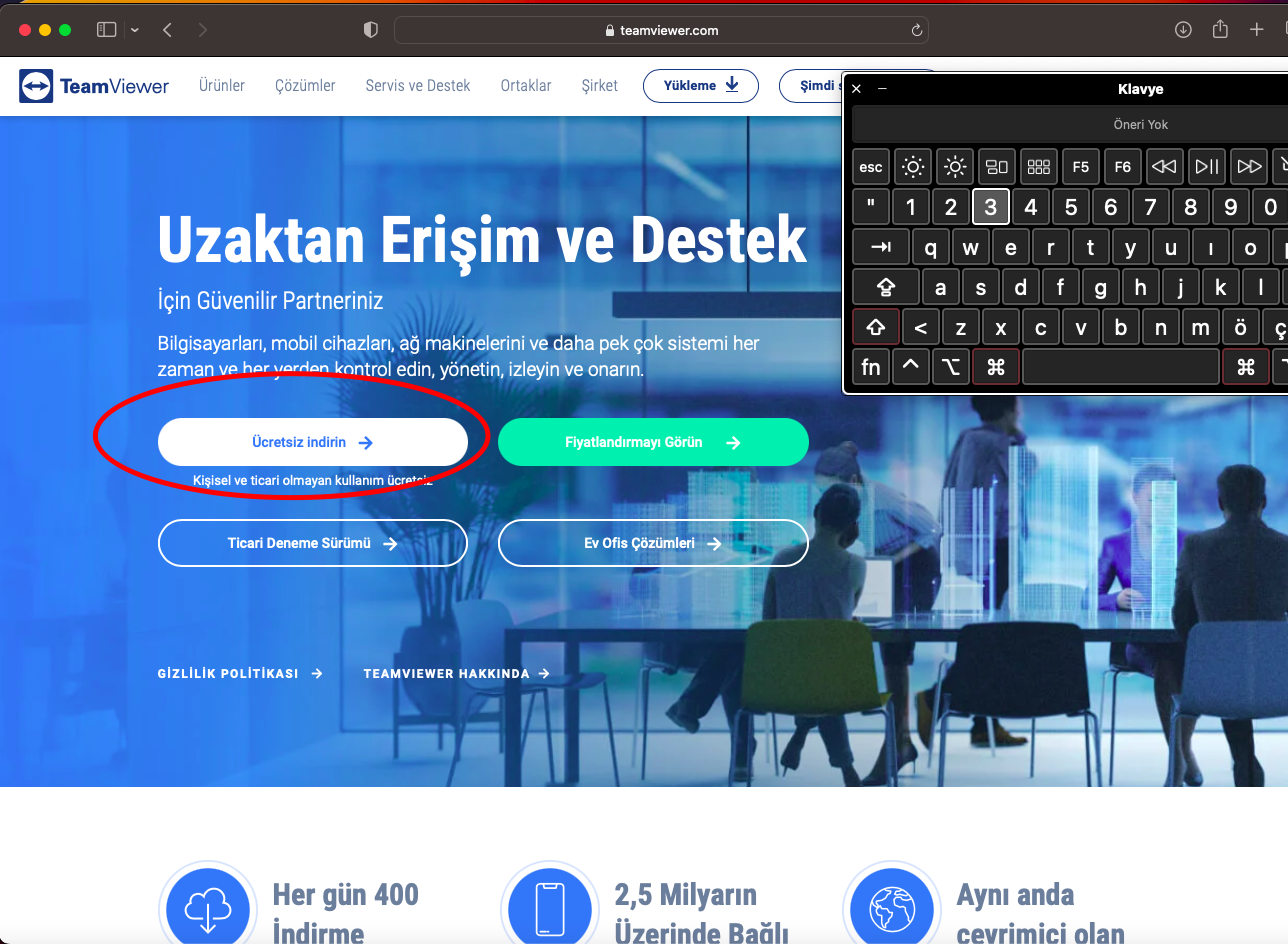Image resolution: width=1288 pixels, height=944 pixels.
Task: Toggle the Shift key on the virtual keyboard
Action: (875, 327)
